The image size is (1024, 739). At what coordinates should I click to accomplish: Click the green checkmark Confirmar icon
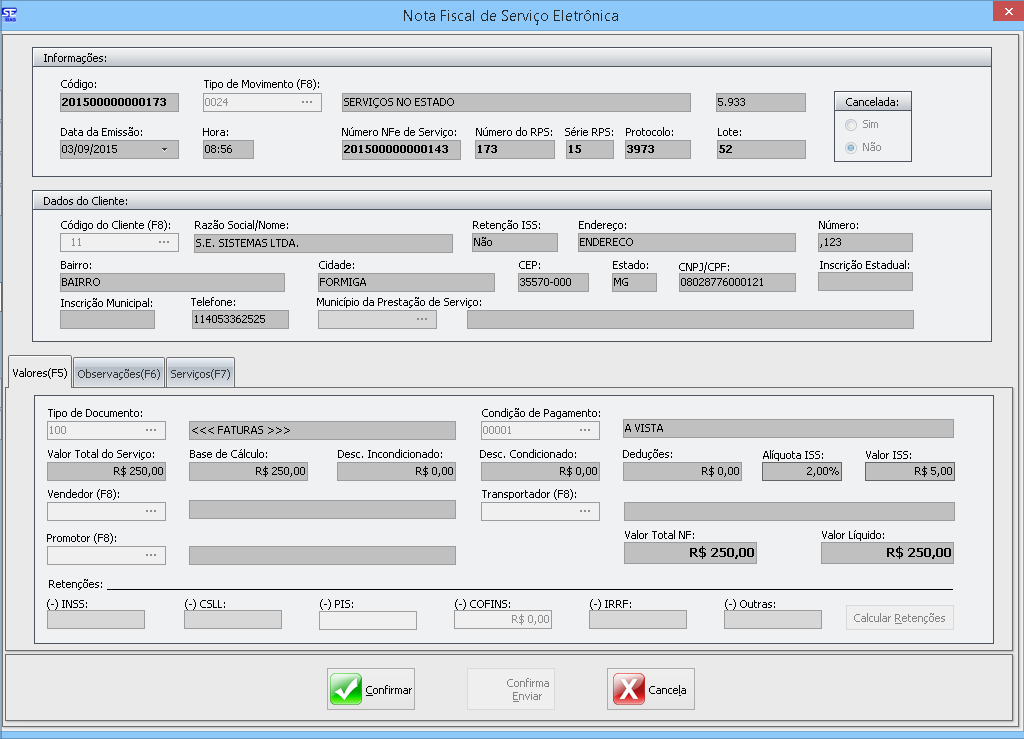[346, 689]
